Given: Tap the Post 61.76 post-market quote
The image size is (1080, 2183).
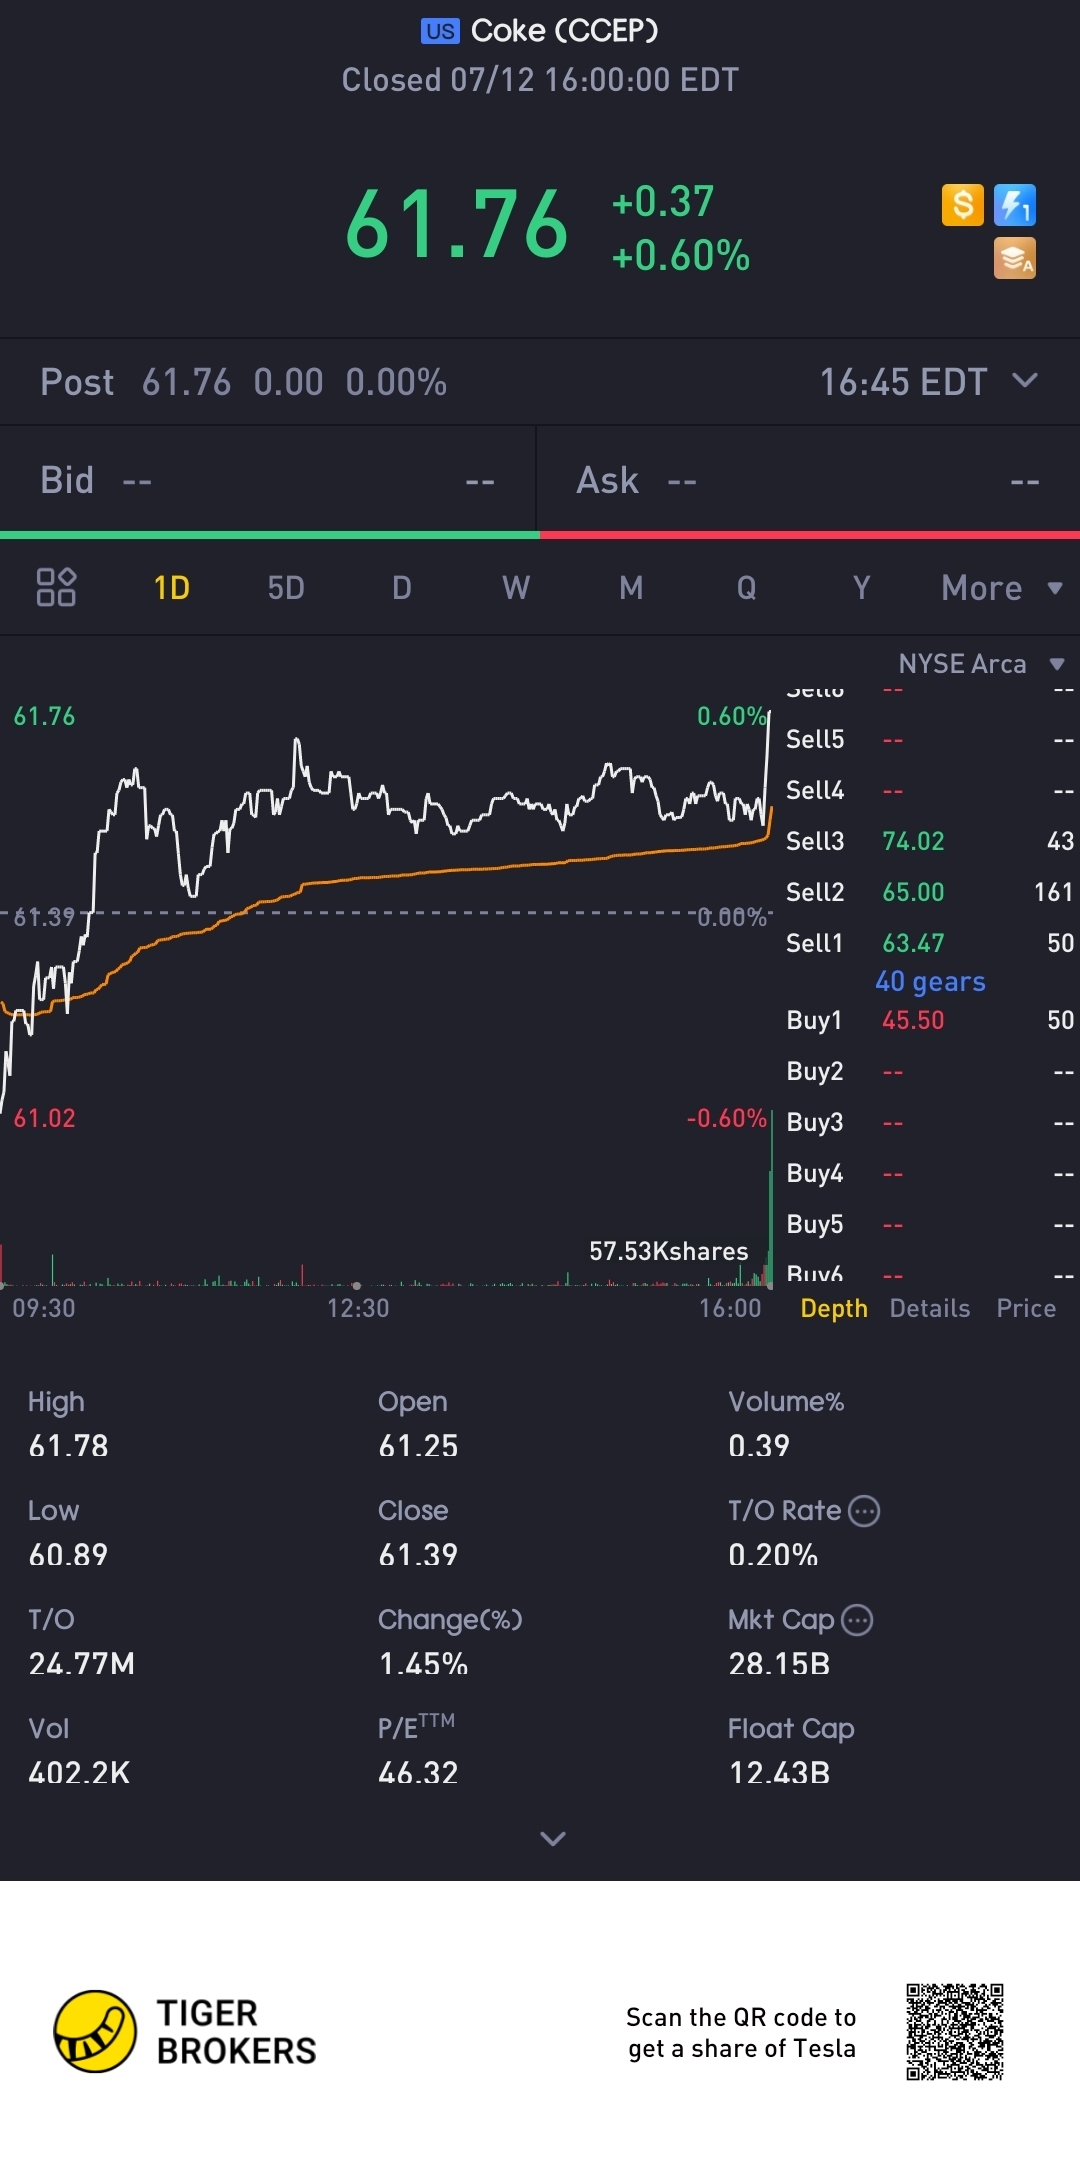Looking at the screenshot, I should click(243, 382).
